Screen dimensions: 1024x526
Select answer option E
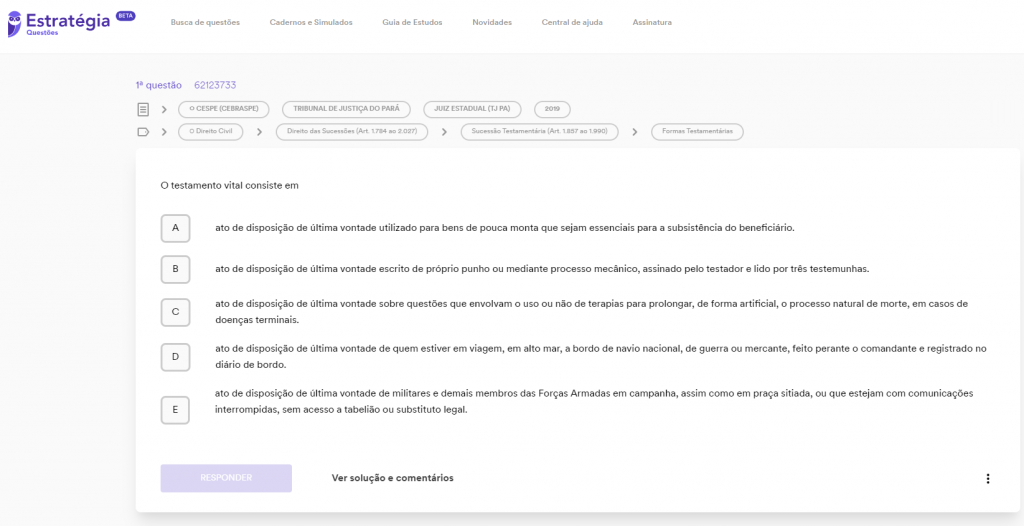tap(175, 410)
